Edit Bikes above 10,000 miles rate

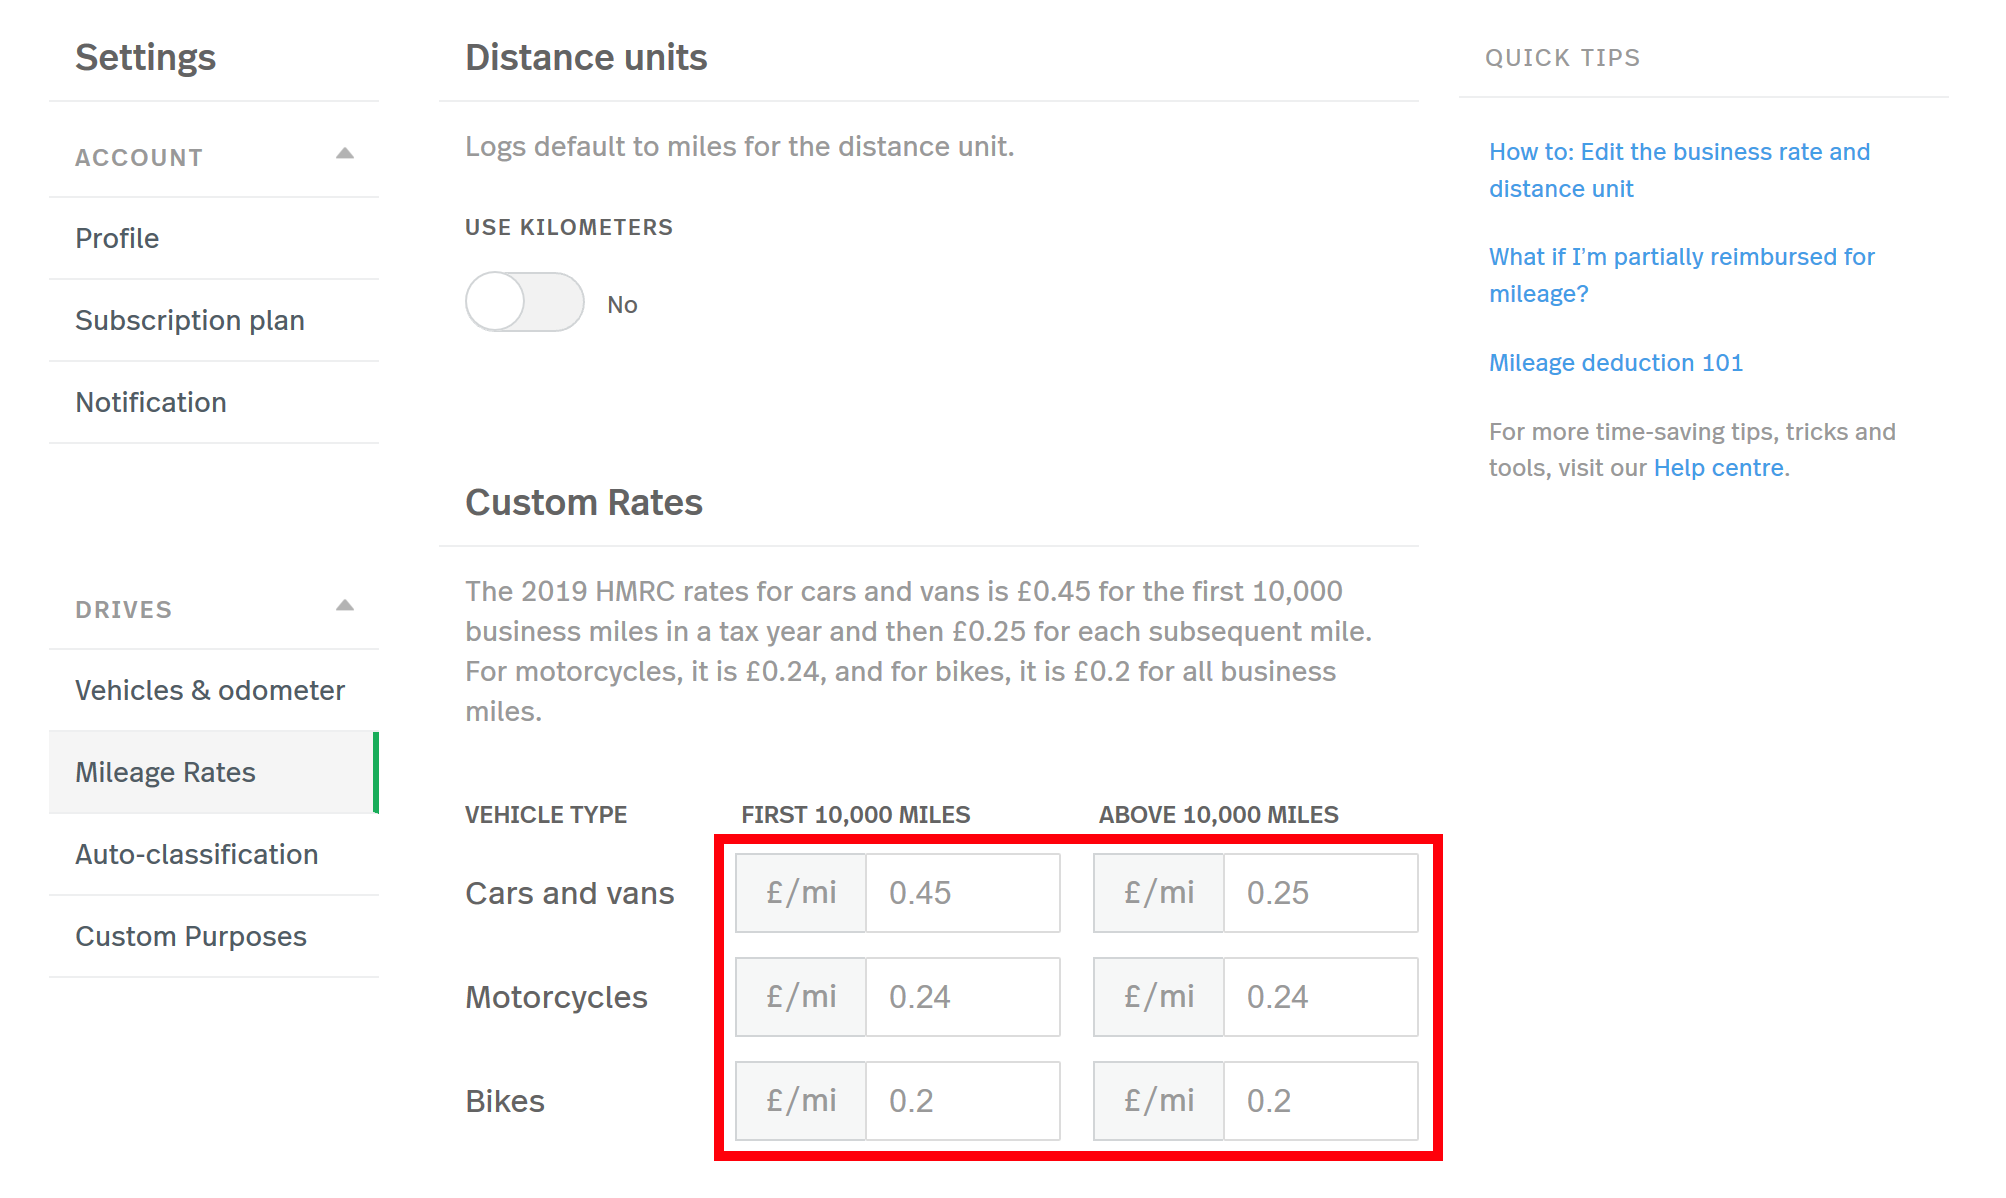(x=1320, y=1101)
